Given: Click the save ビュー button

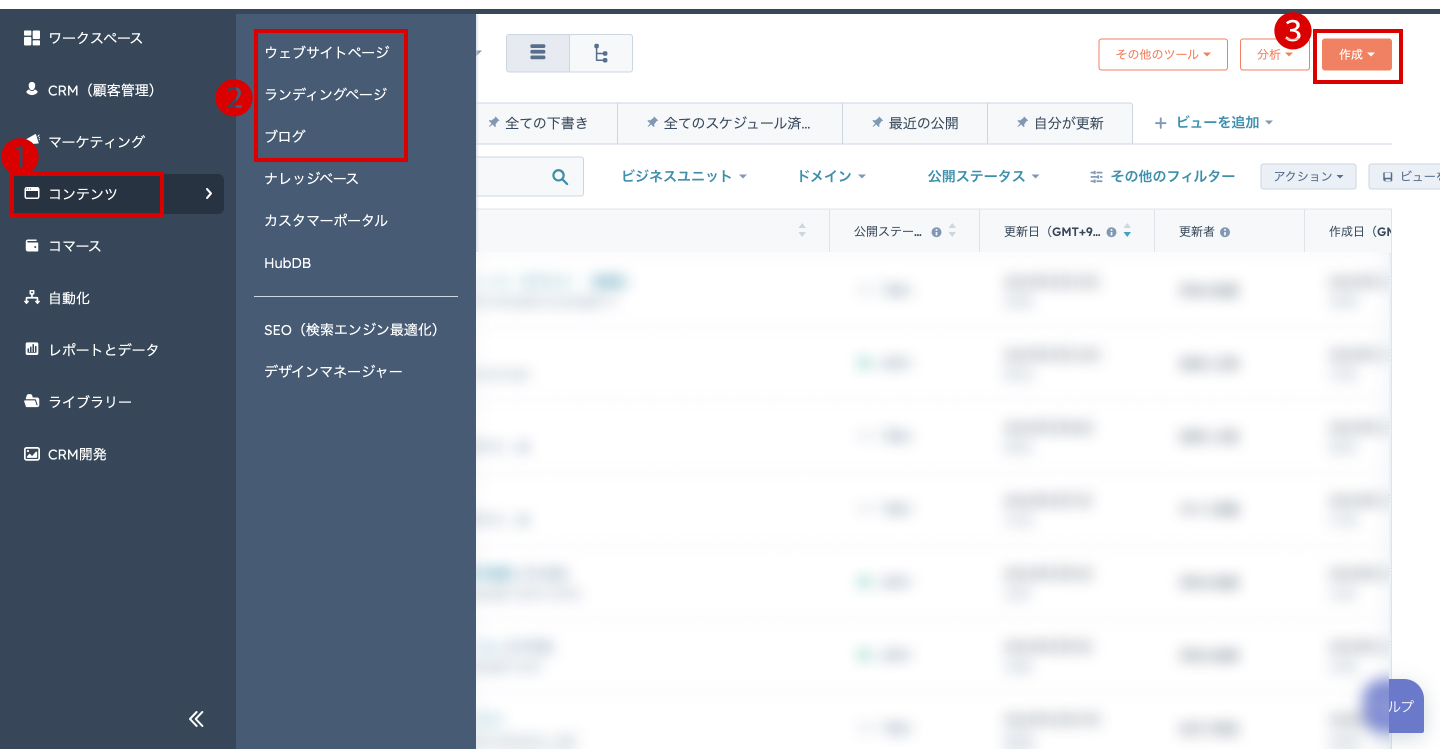Looking at the screenshot, I should click(x=1405, y=176).
